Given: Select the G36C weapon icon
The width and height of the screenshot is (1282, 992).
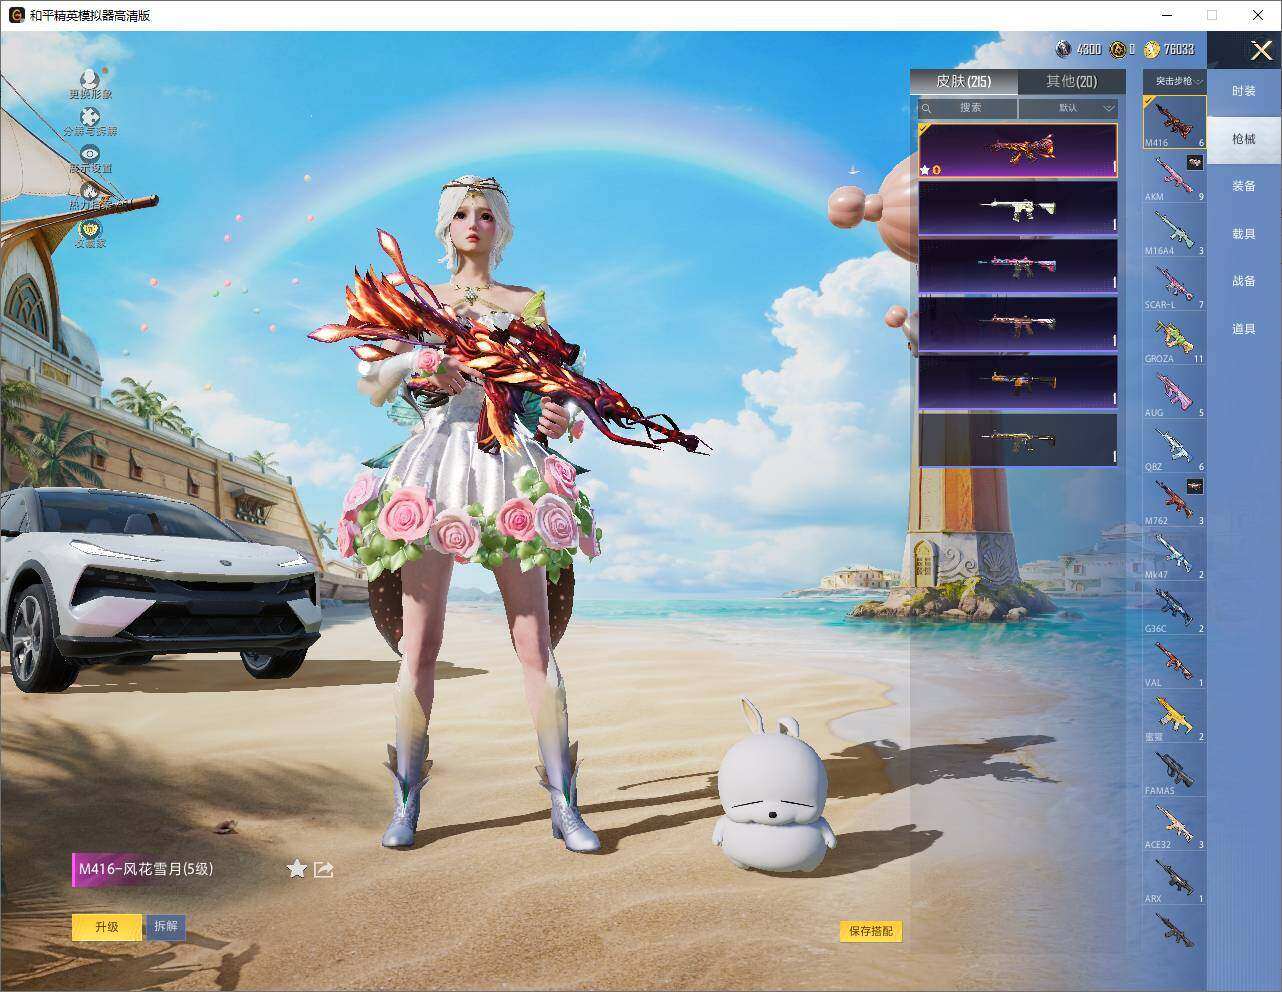Looking at the screenshot, I should [x=1175, y=609].
